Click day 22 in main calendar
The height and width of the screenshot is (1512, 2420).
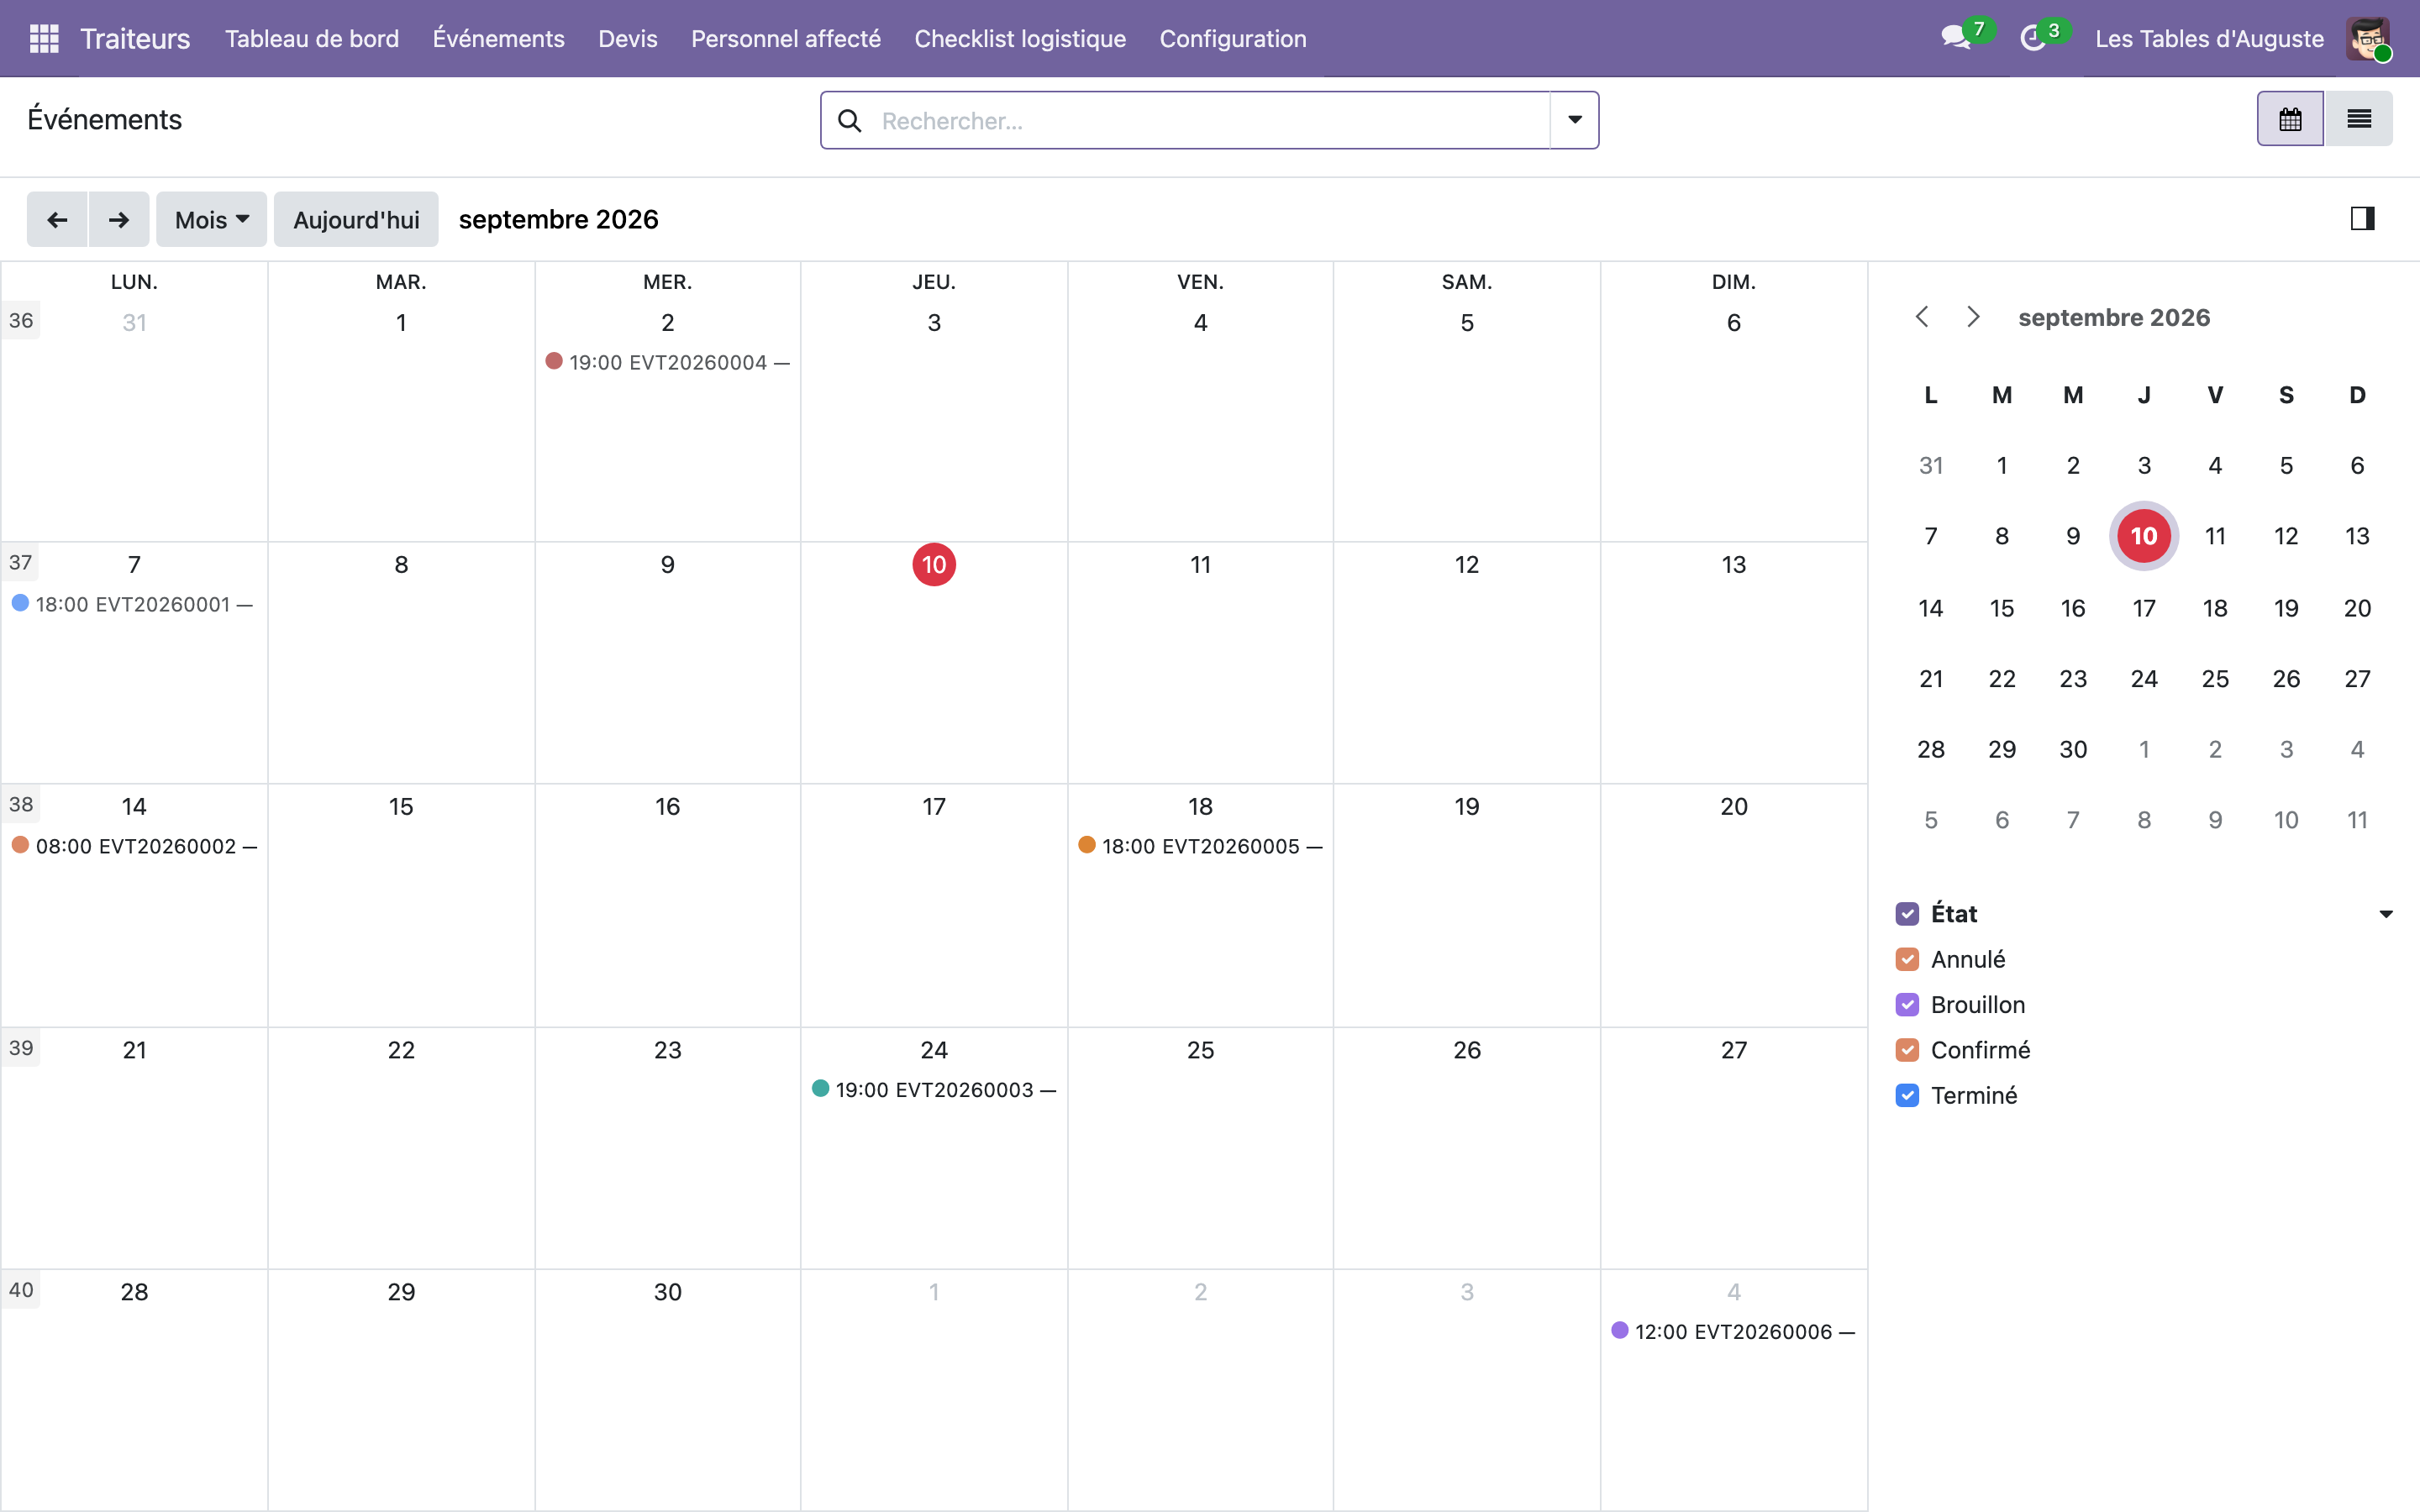(401, 1050)
